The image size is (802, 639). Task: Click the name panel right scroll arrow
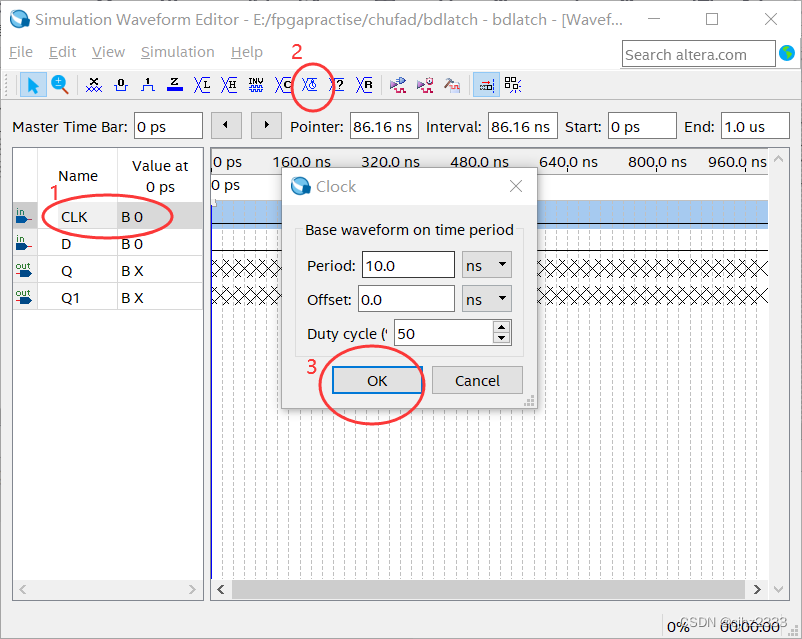pos(192,589)
